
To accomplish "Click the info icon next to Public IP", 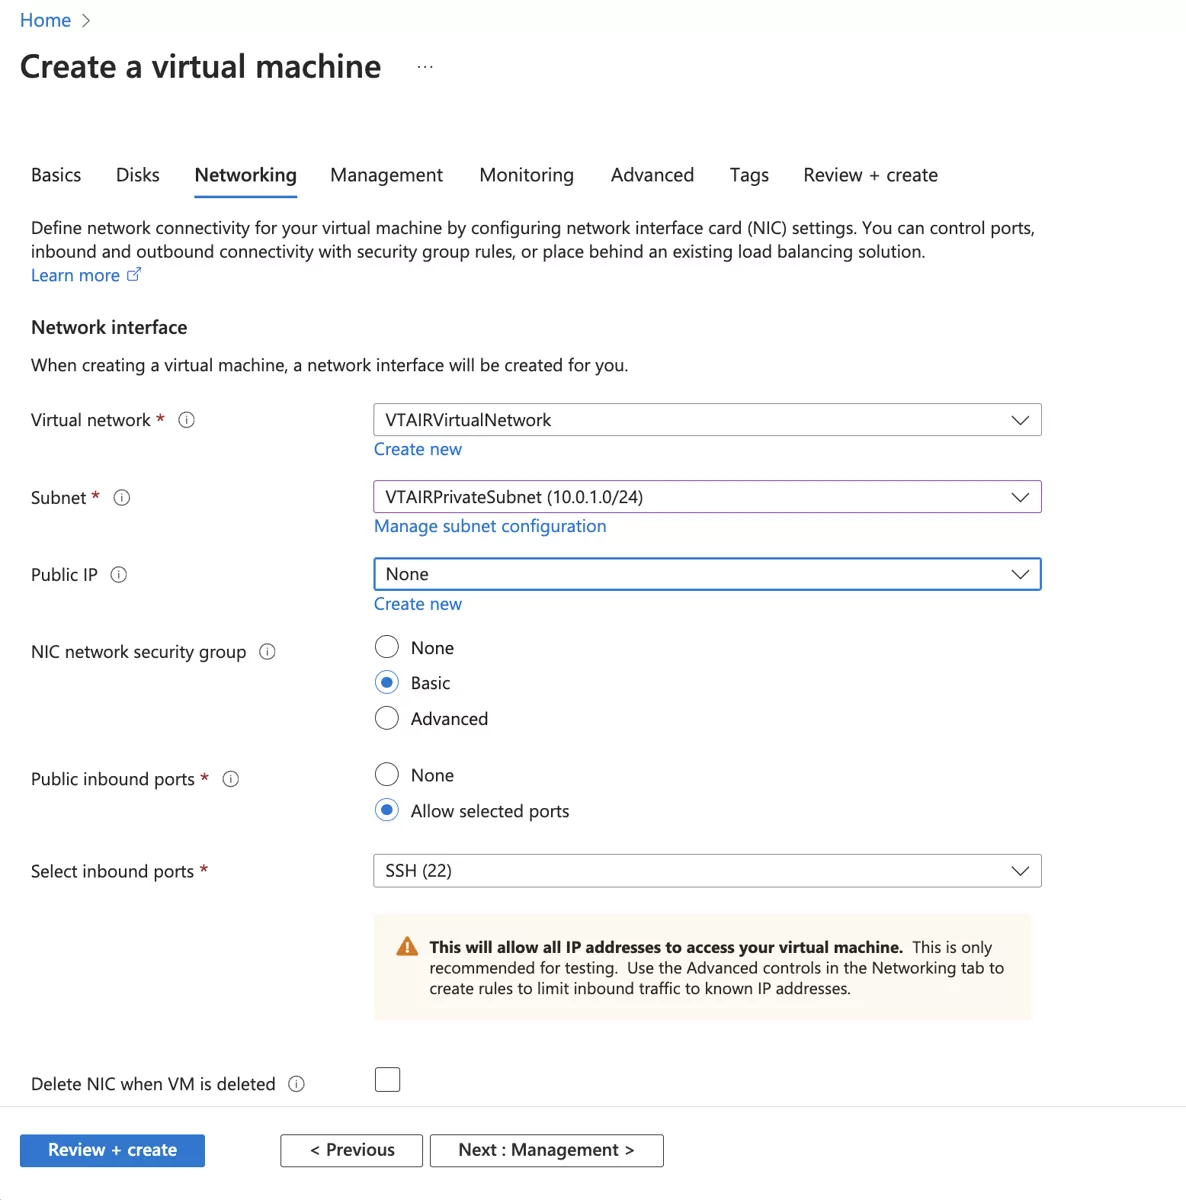I will pos(118,574).
